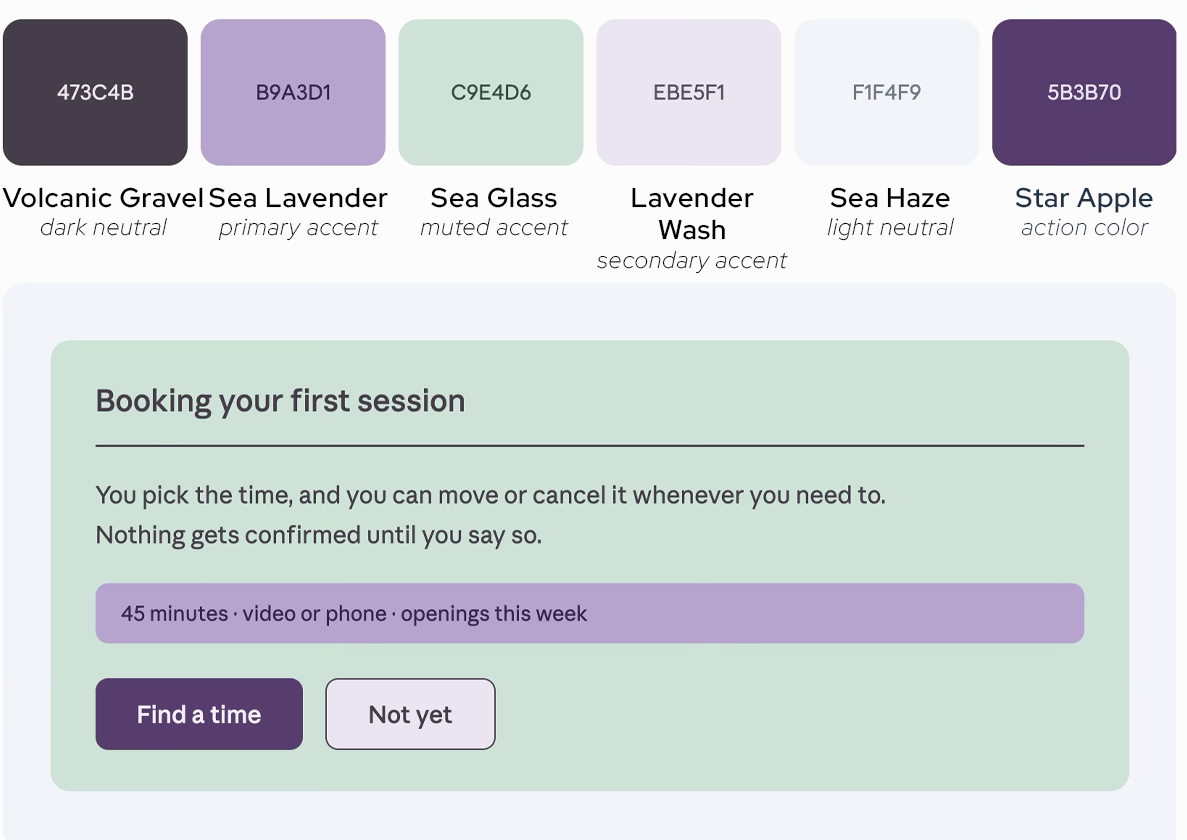Screen dimensions: 1187x840
Task: Click the secondary accent role label
Action: [x=692, y=260]
